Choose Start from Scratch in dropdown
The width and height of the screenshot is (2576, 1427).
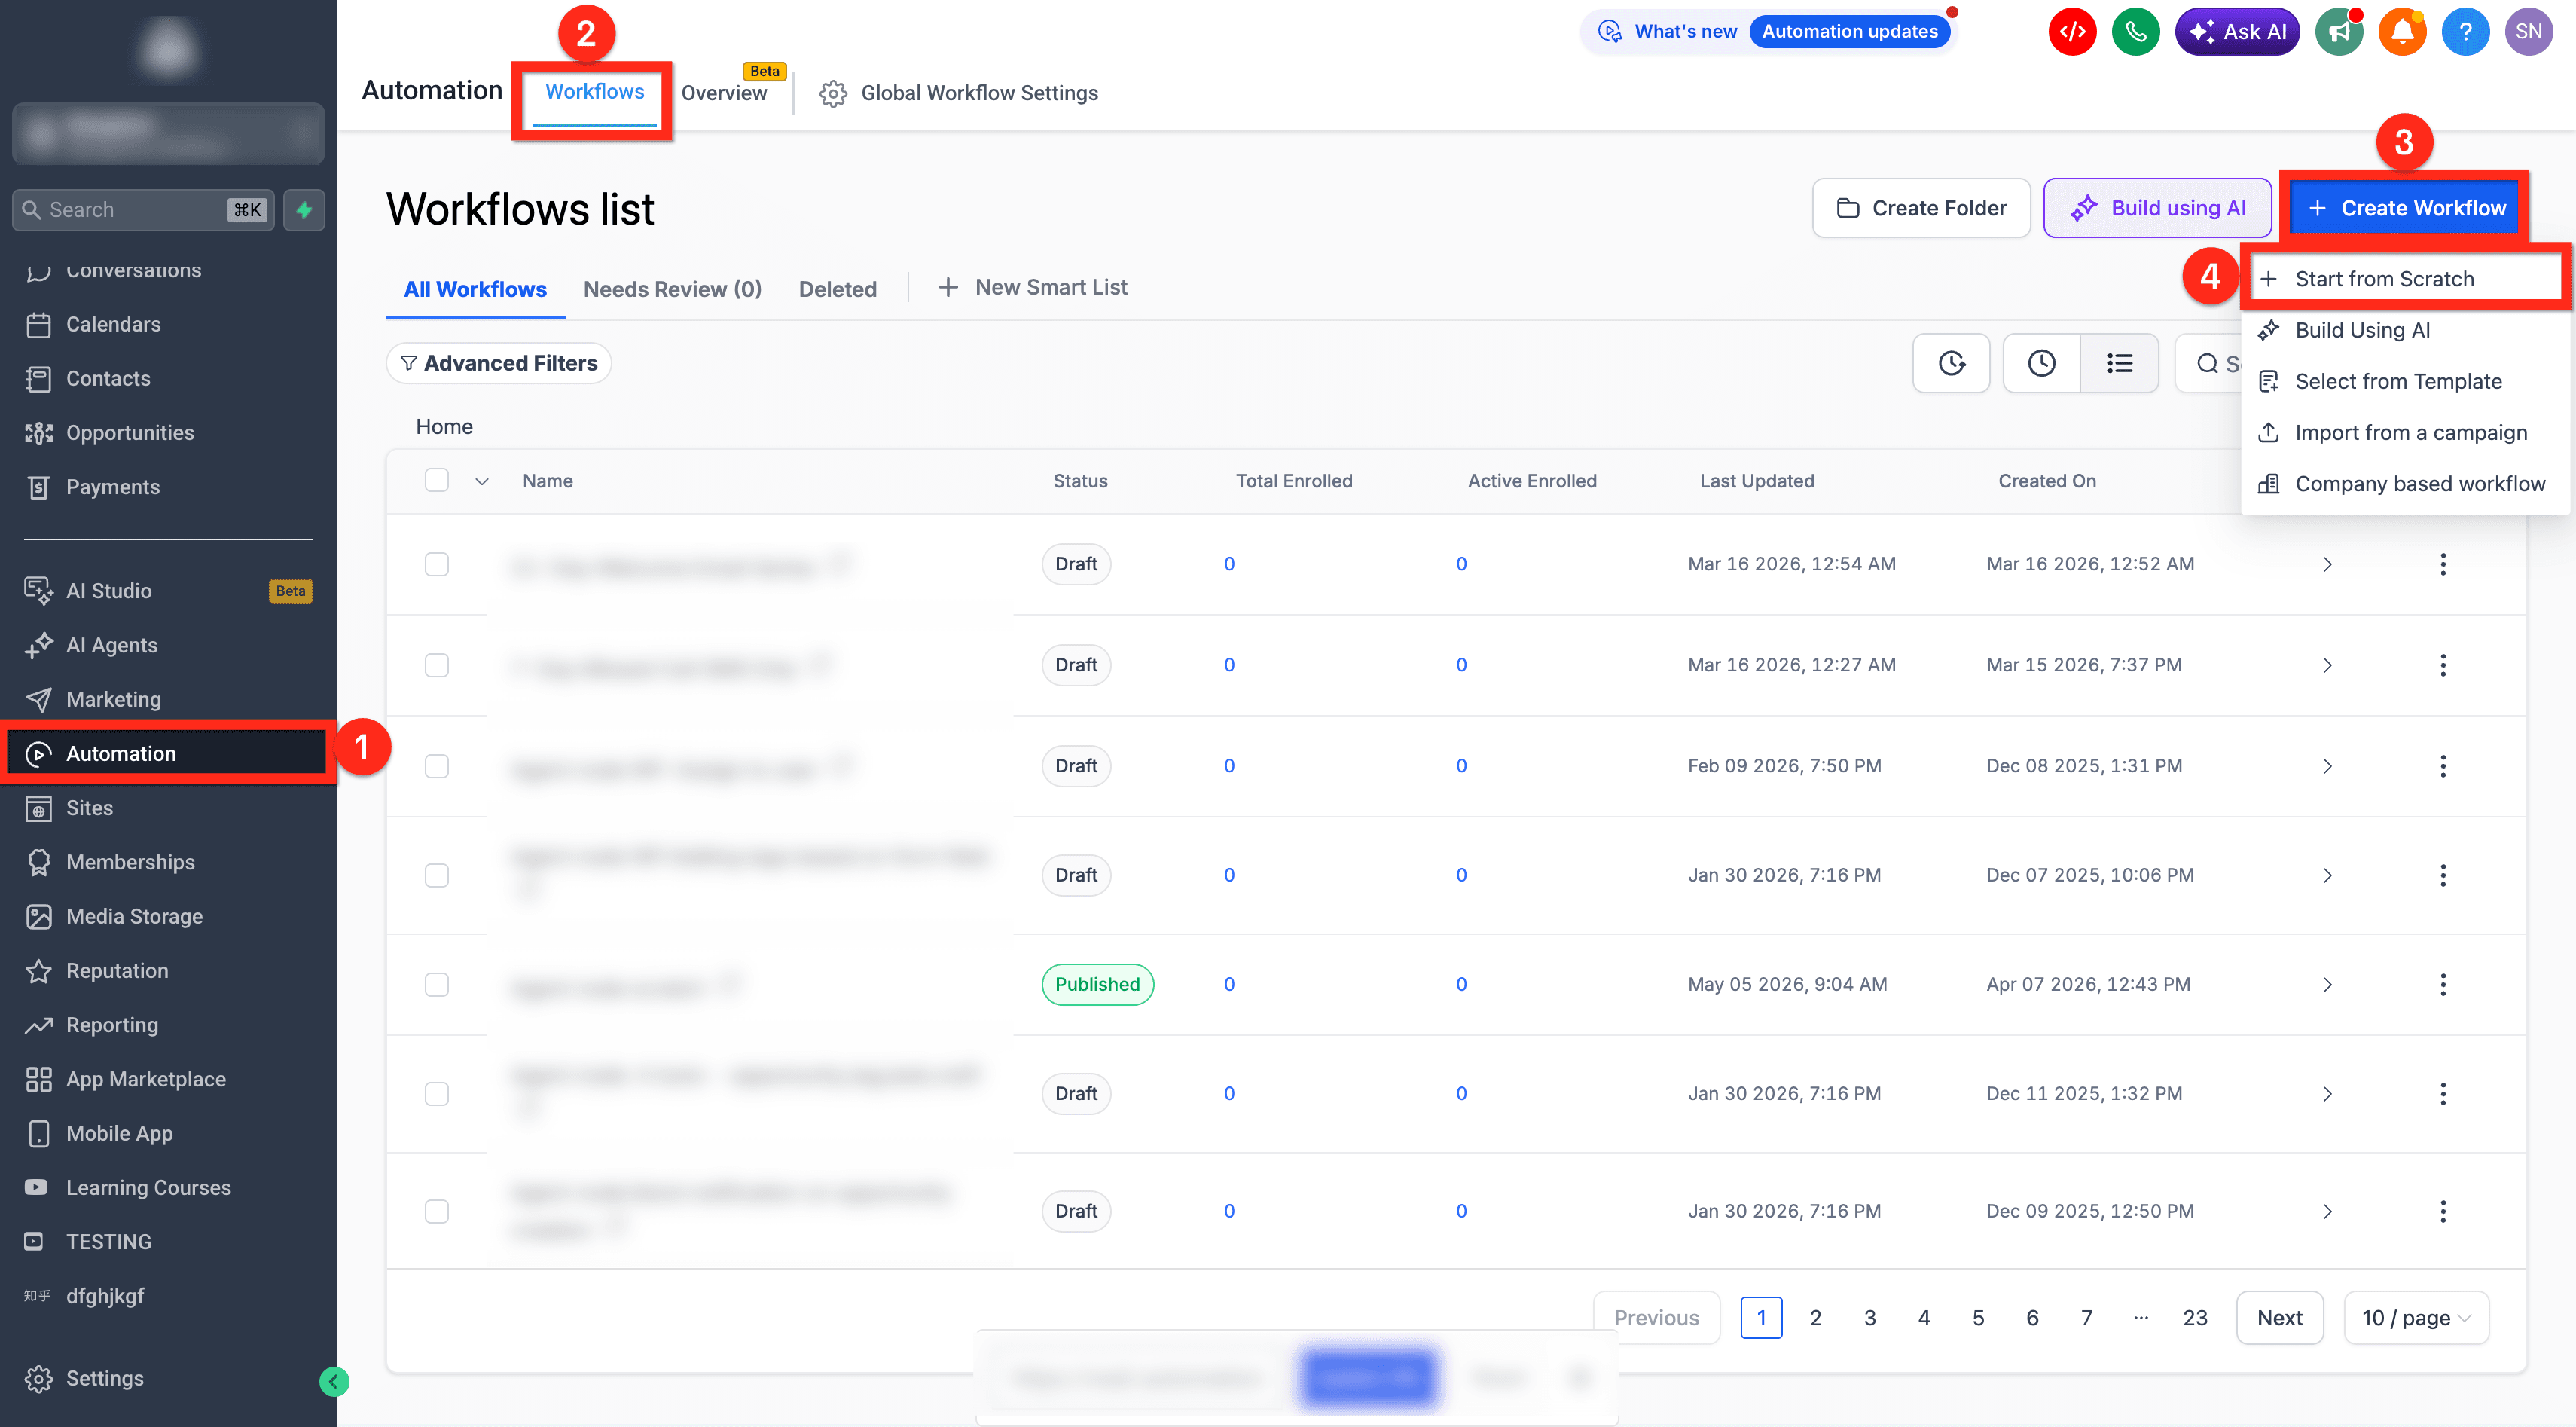[2405, 279]
